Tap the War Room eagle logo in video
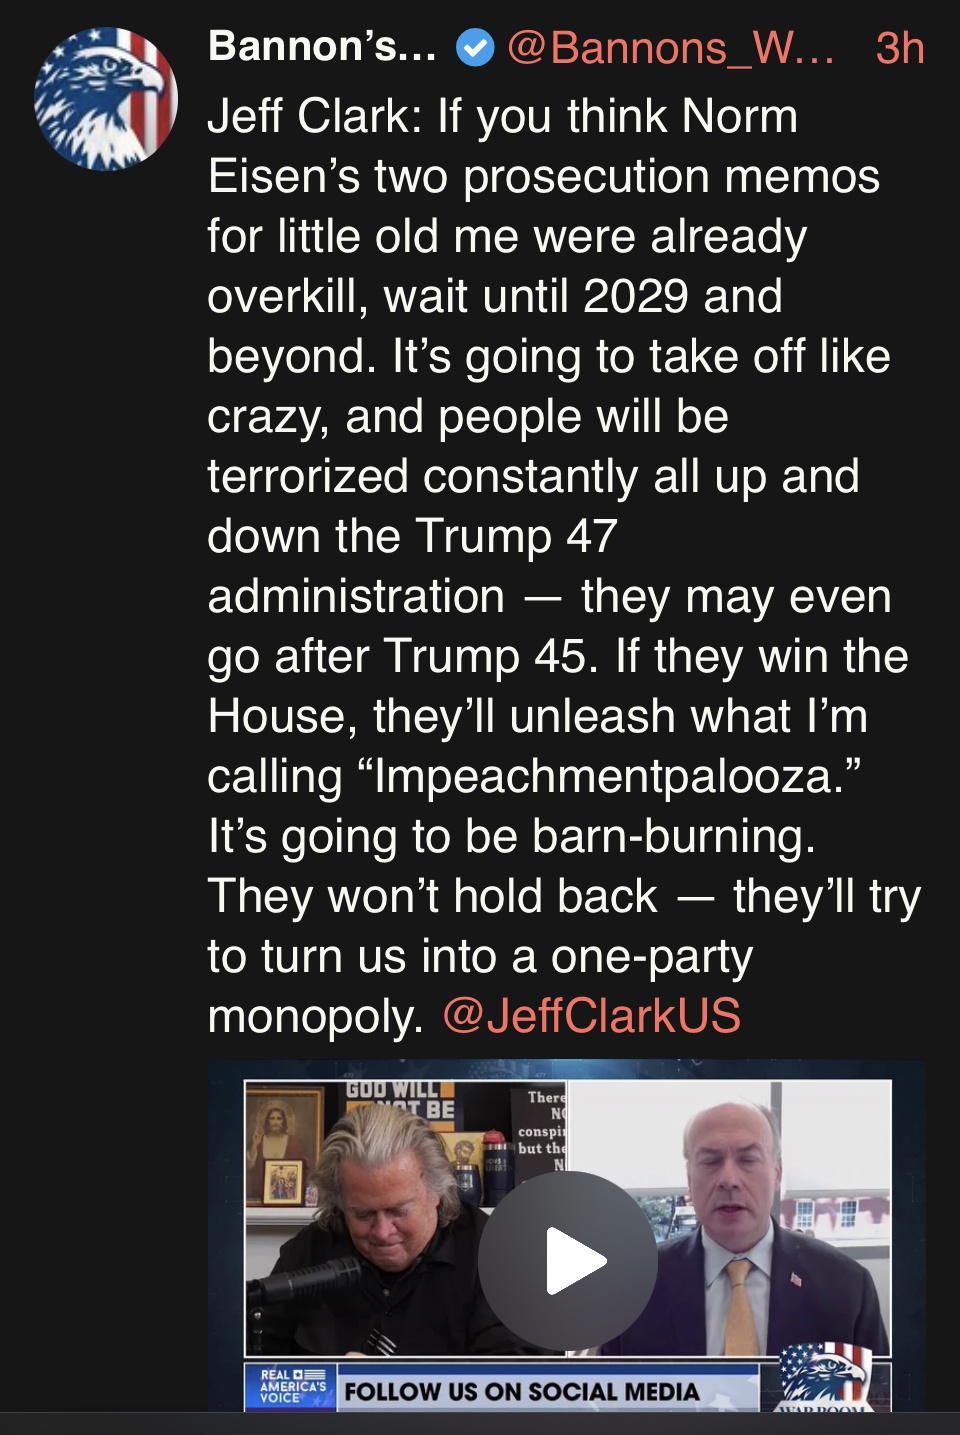The height and width of the screenshot is (1435, 960). (x=826, y=1377)
